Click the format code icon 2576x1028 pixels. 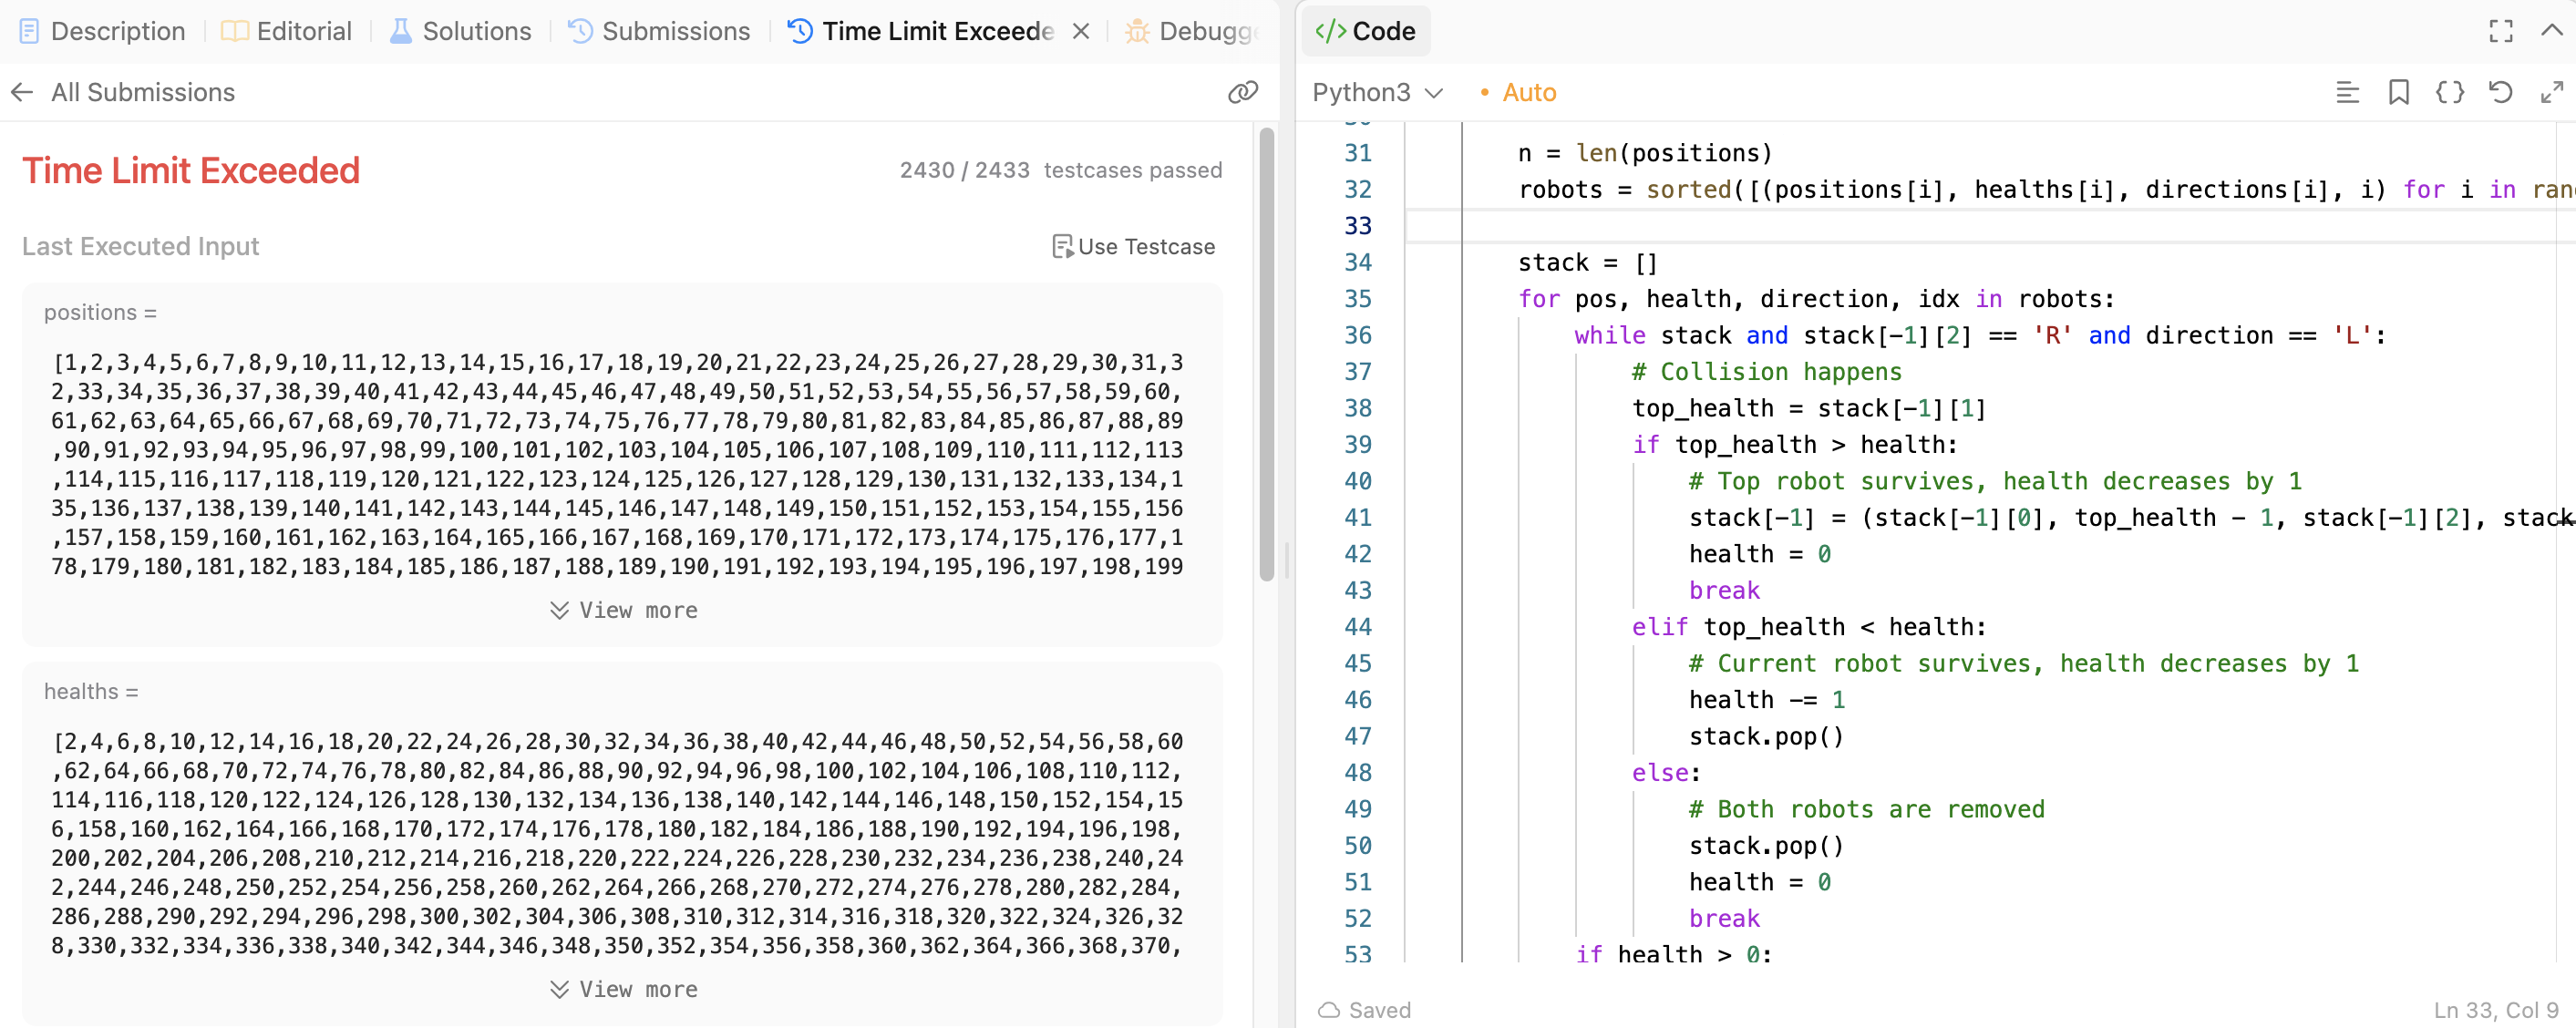pos(2347,92)
